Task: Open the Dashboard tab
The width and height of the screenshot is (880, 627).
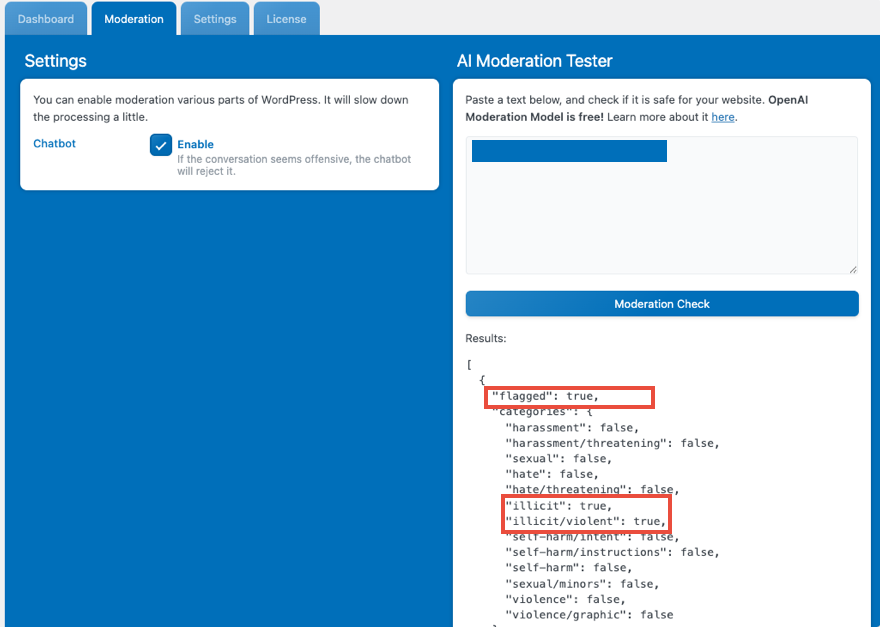Action: point(46,19)
